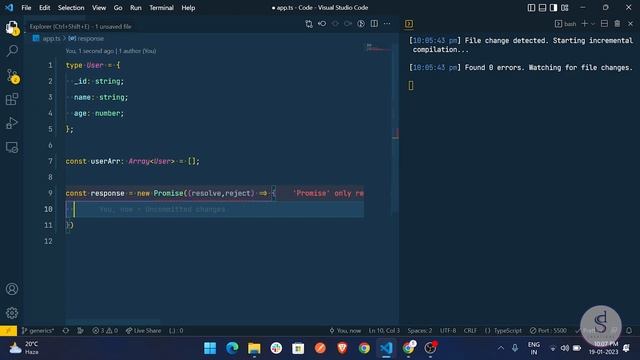The width and height of the screenshot is (640, 360).
Task: Open File Explorer from taskbar
Action: [254, 348]
